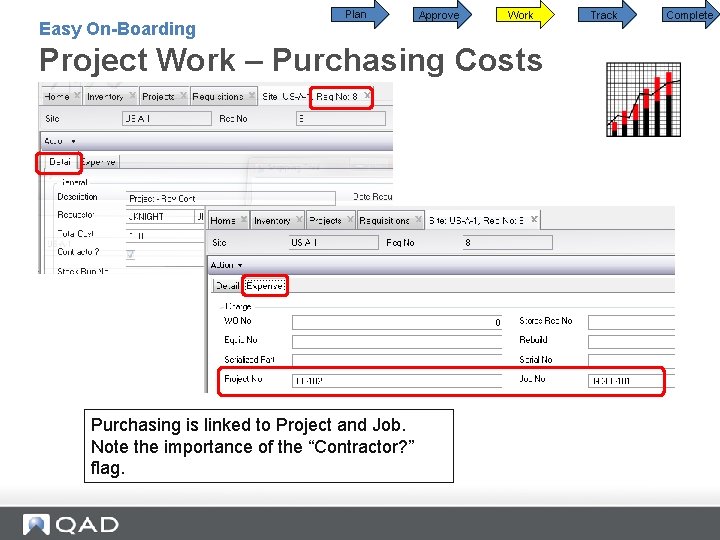Screen dimensions: 720x540
Task: Click Site field in back window
Action: click(167, 118)
